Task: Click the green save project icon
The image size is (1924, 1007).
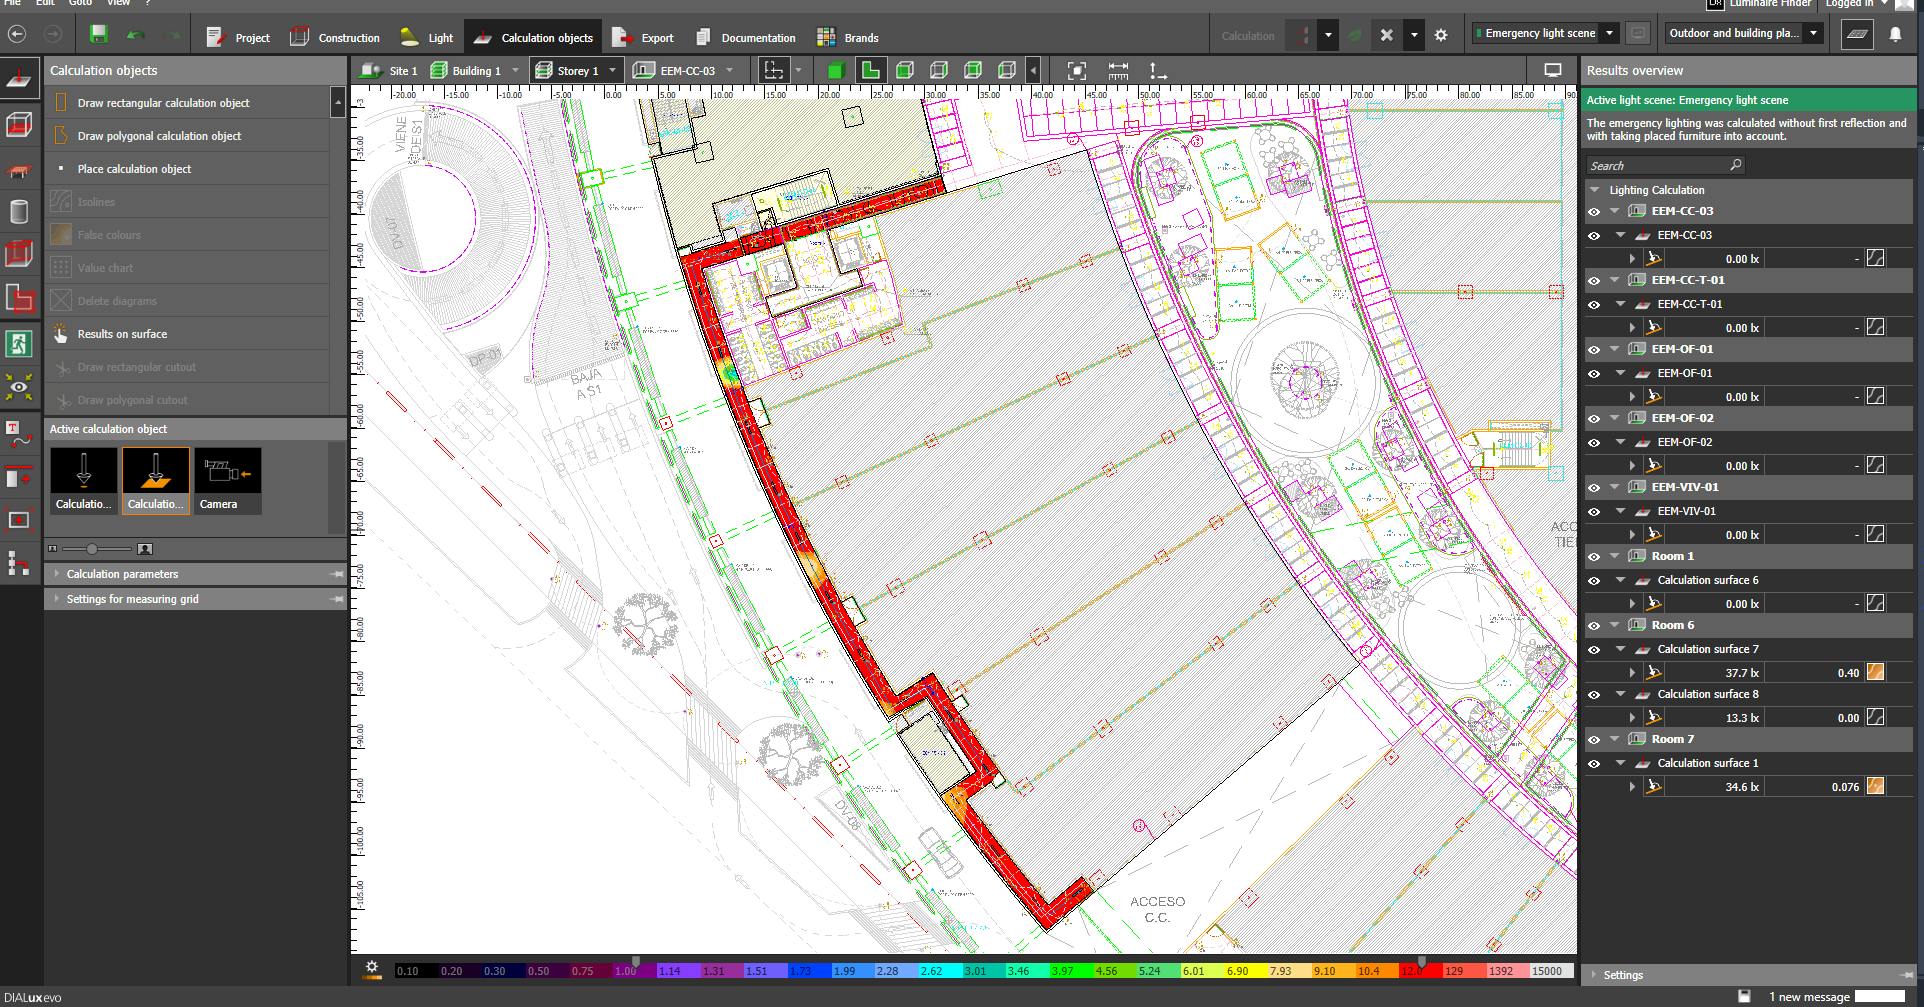Action: point(98,35)
